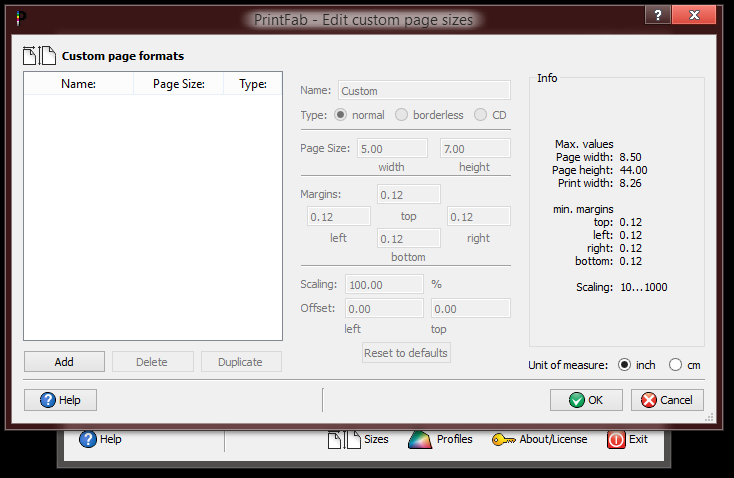Image resolution: width=734 pixels, height=478 pixels.
Task: Click the page height field 7.00
Action: pos(475,148)
